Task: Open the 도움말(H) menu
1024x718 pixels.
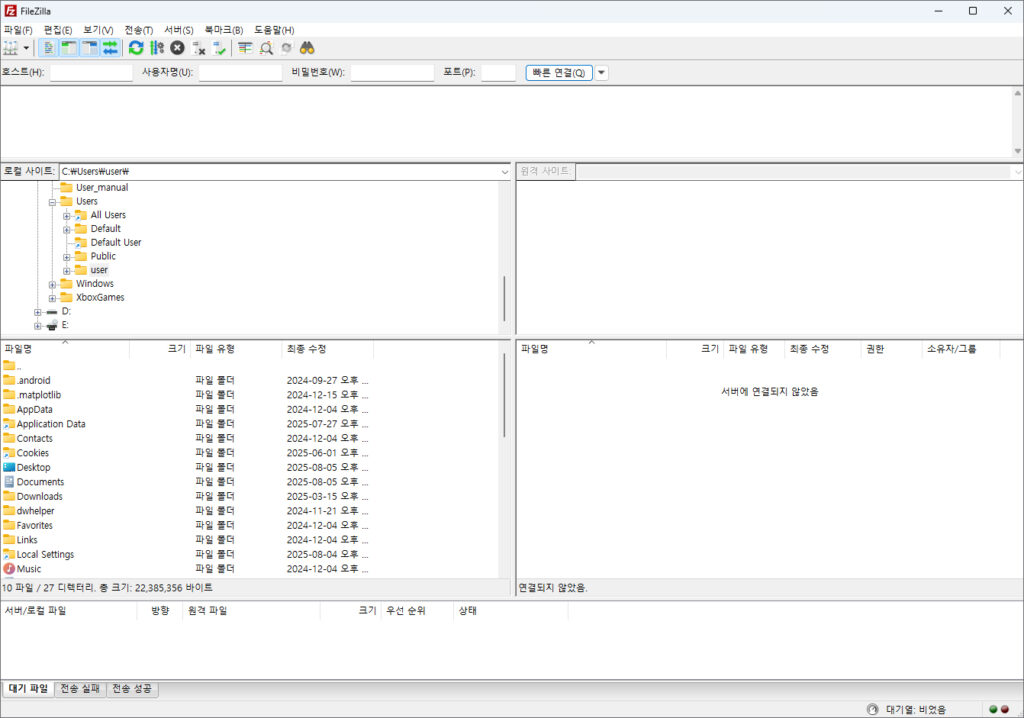Action: pos(274,30)
